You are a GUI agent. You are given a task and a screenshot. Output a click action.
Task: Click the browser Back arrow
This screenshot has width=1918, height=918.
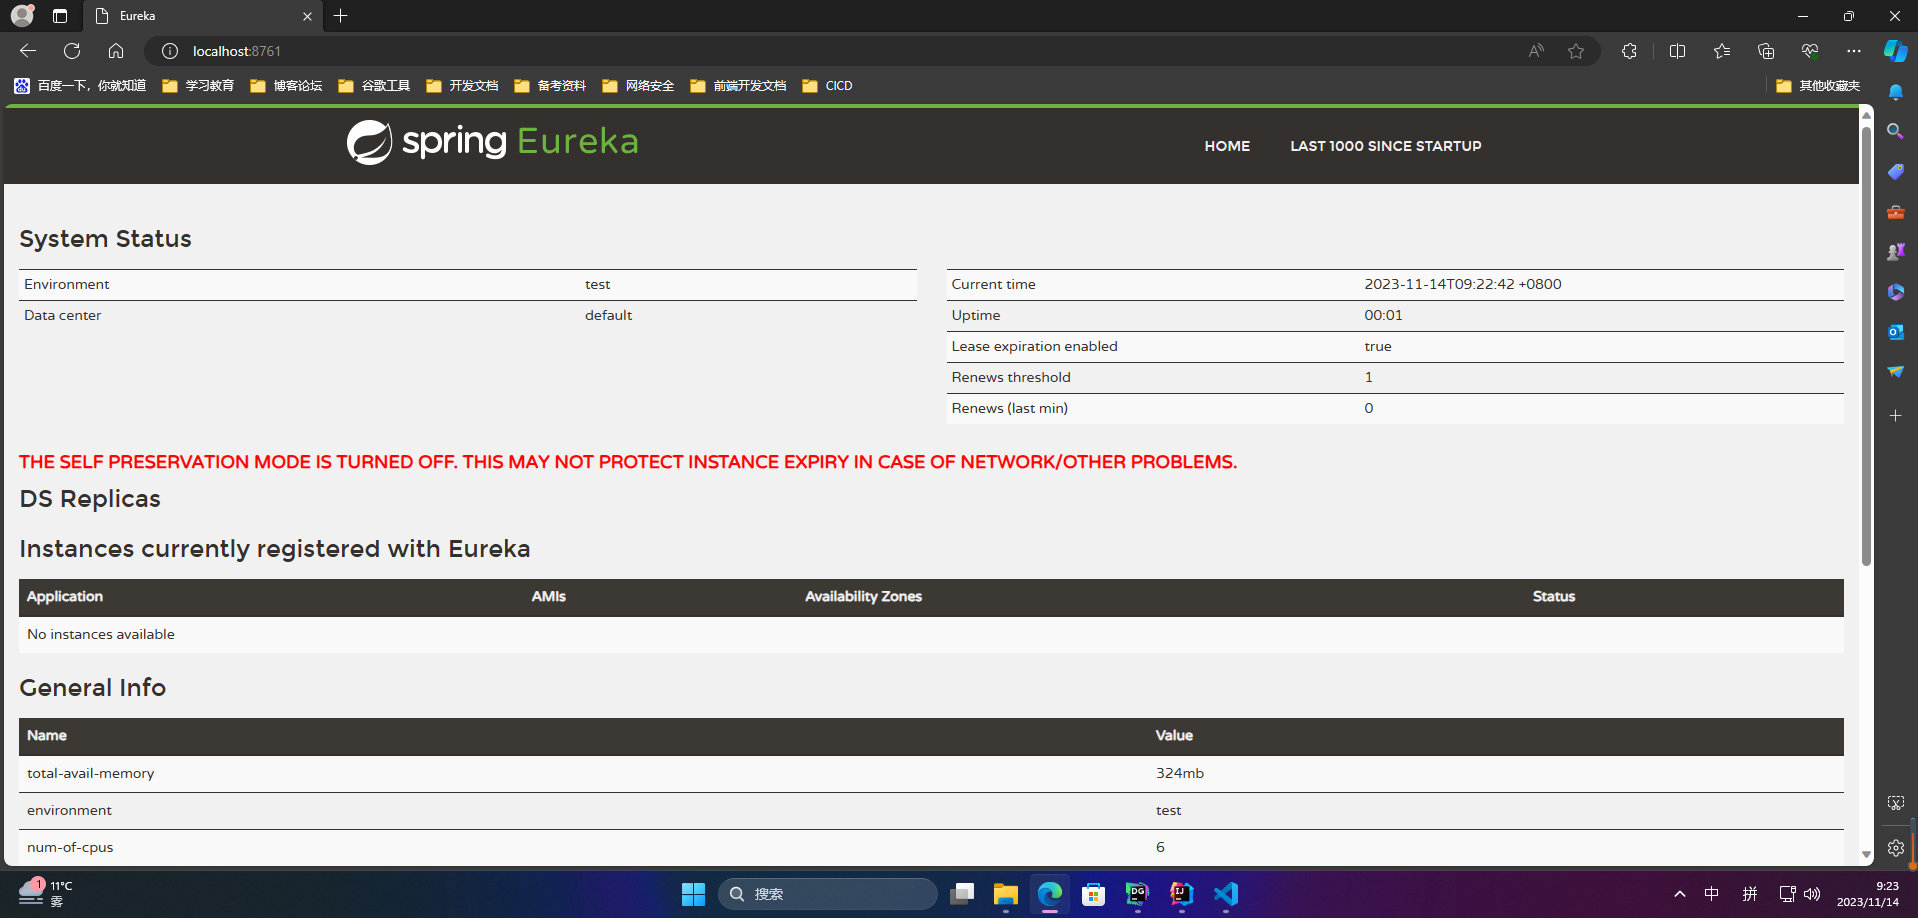[28, 51]
